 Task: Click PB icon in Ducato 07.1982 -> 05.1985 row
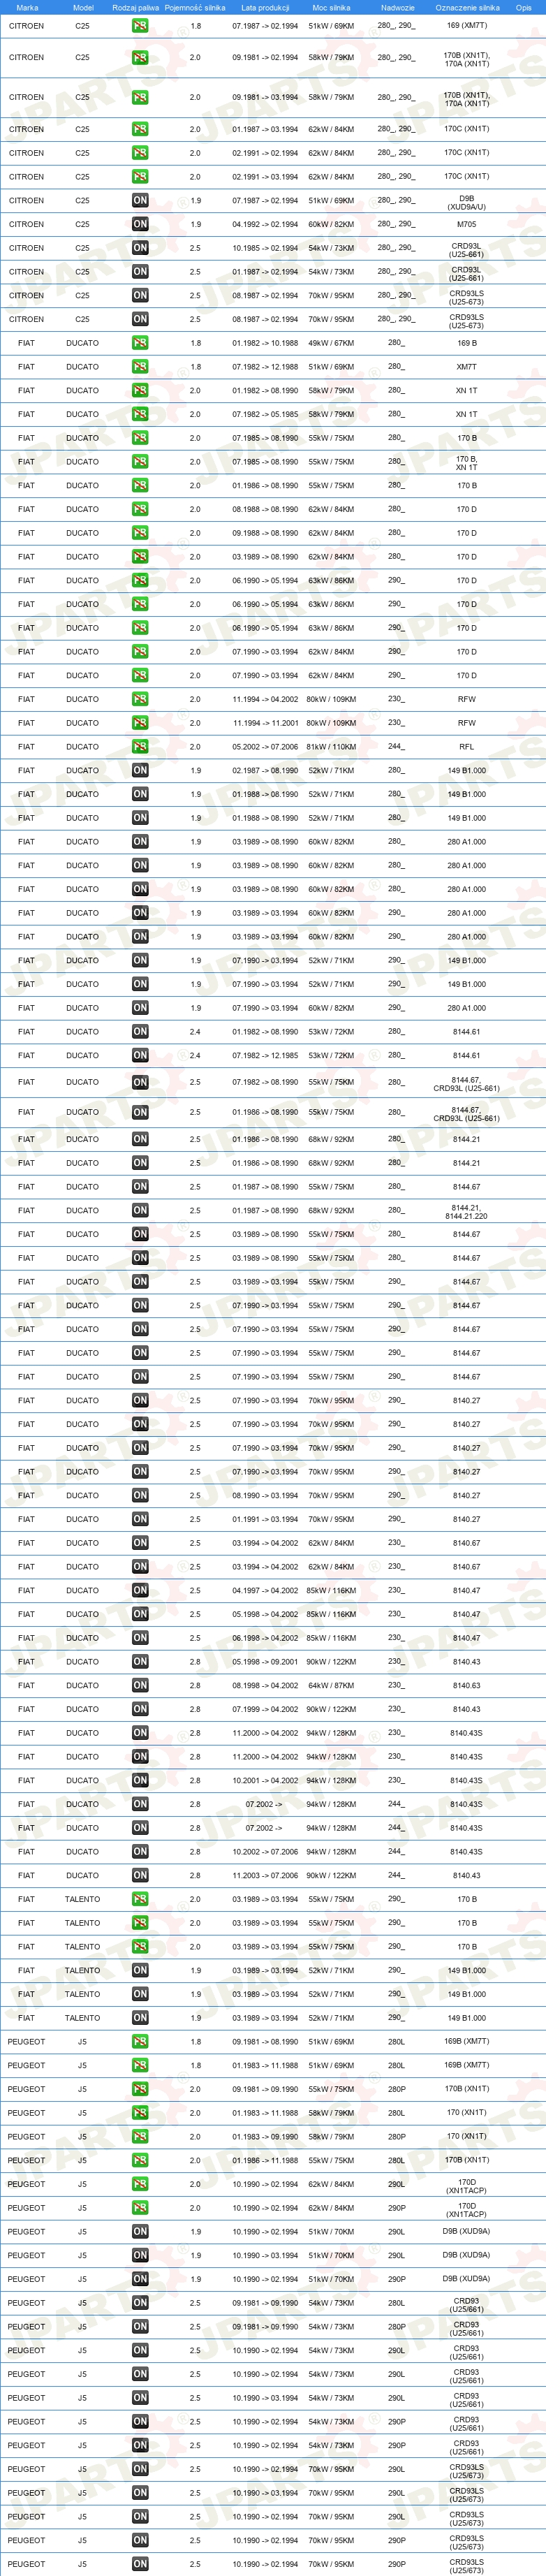click(140, 414)
